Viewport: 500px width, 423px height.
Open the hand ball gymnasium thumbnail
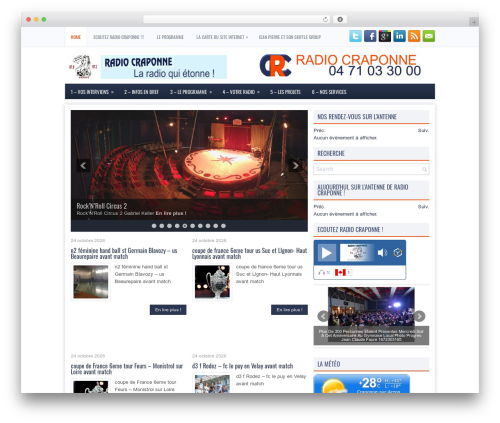(x=91, y=282)
